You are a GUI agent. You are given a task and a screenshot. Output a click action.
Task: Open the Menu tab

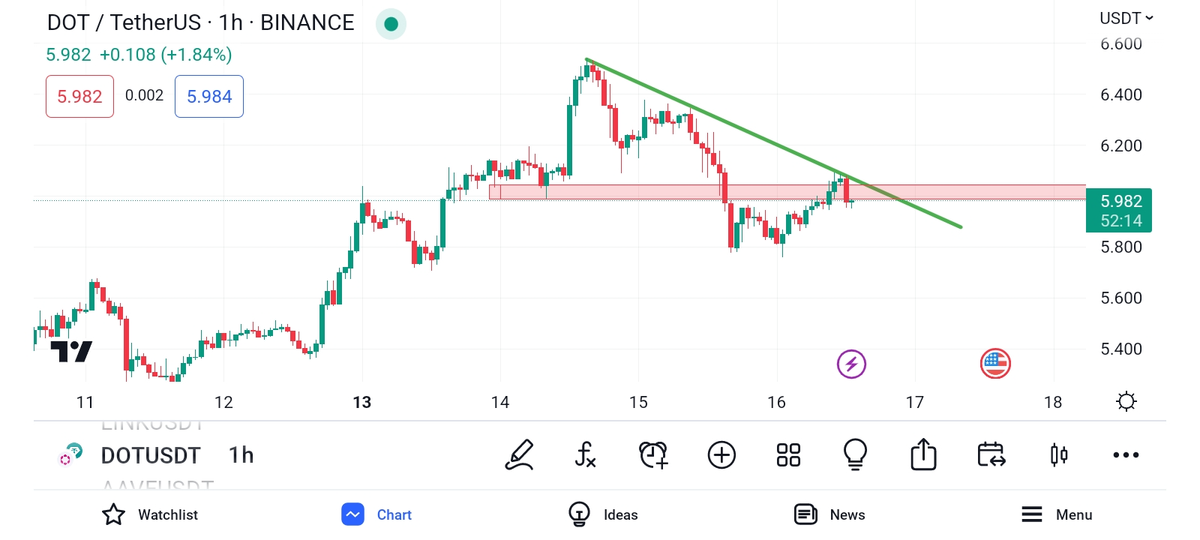point(1057,514)
